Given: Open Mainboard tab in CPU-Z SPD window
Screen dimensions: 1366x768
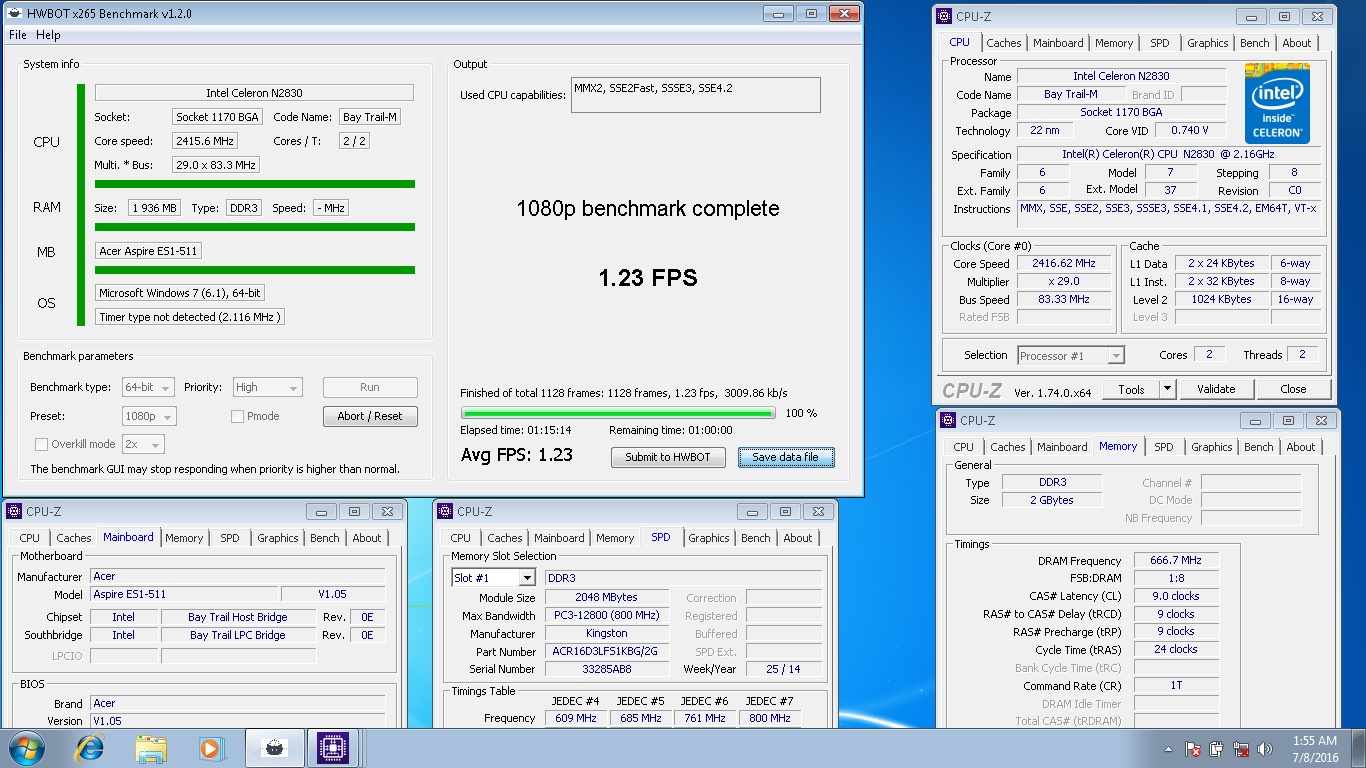Looking at the screenshot, I should coord(559,538).
